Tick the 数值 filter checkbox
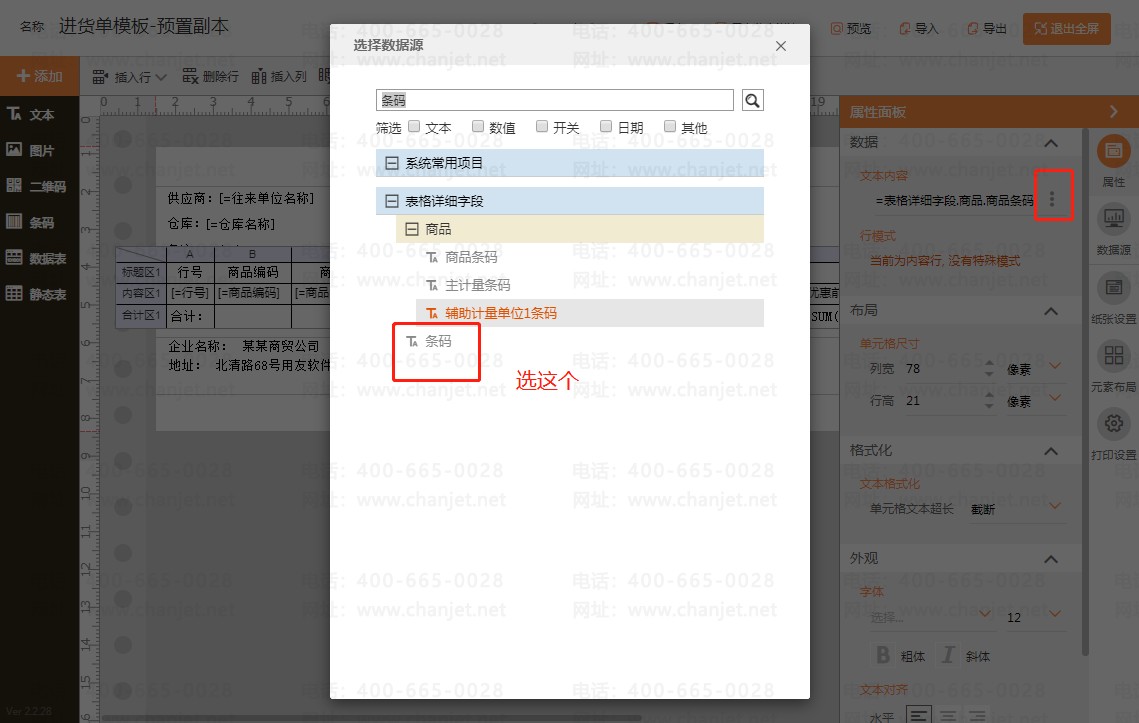1139x723 pixels. (x=478, y=126)
